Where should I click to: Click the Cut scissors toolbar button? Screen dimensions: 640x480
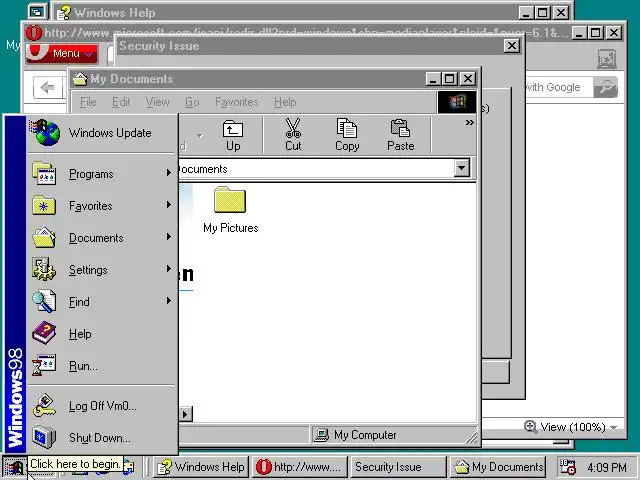293,136
